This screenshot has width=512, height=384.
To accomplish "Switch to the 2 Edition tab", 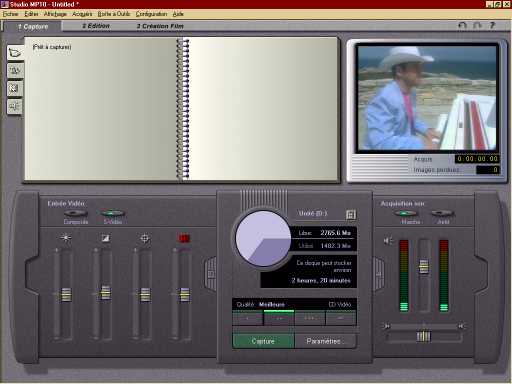I will 96,26.
